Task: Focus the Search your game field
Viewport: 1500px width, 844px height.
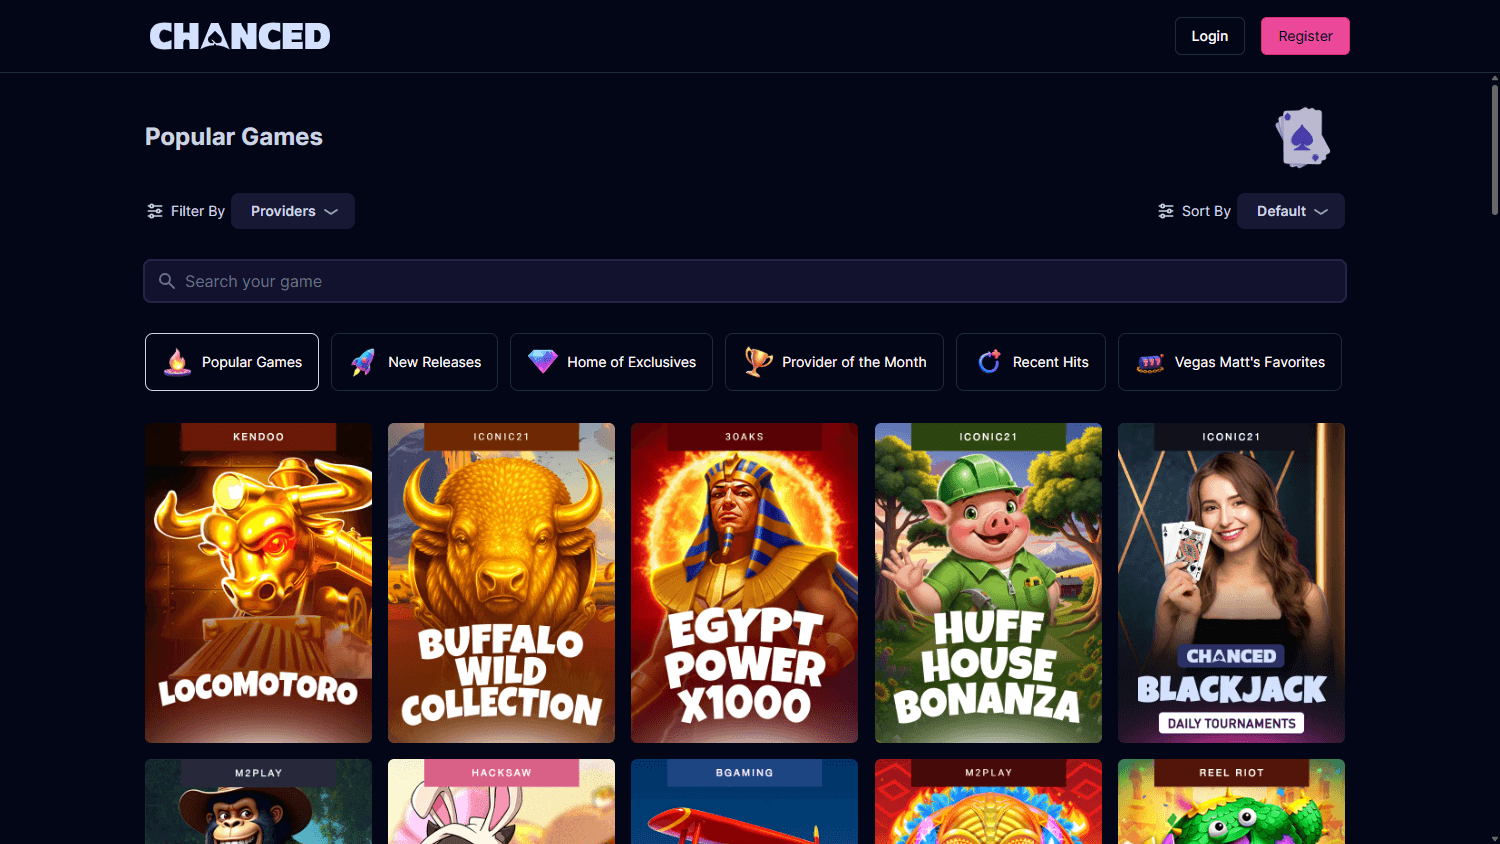Action: (x=745, y=281)
